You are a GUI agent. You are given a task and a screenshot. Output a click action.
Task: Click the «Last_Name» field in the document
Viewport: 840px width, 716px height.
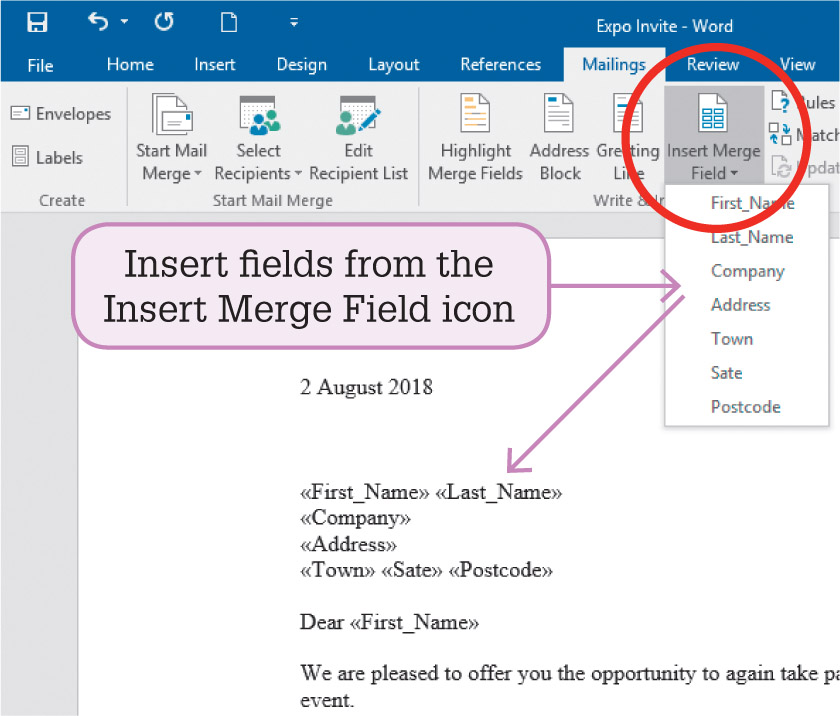click(x=499, y=492)
